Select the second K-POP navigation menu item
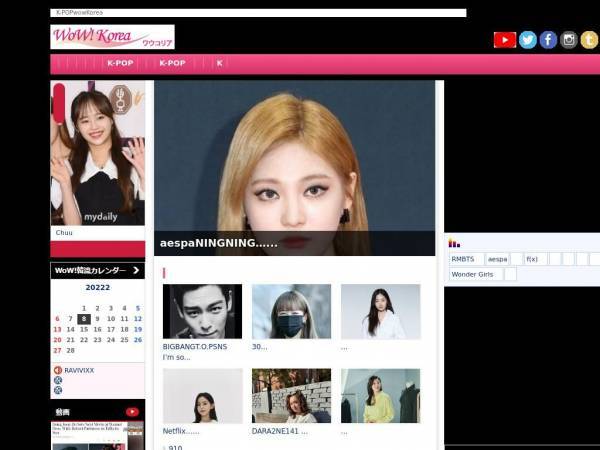Screen dimensions: 600x450 pos(172,63)
